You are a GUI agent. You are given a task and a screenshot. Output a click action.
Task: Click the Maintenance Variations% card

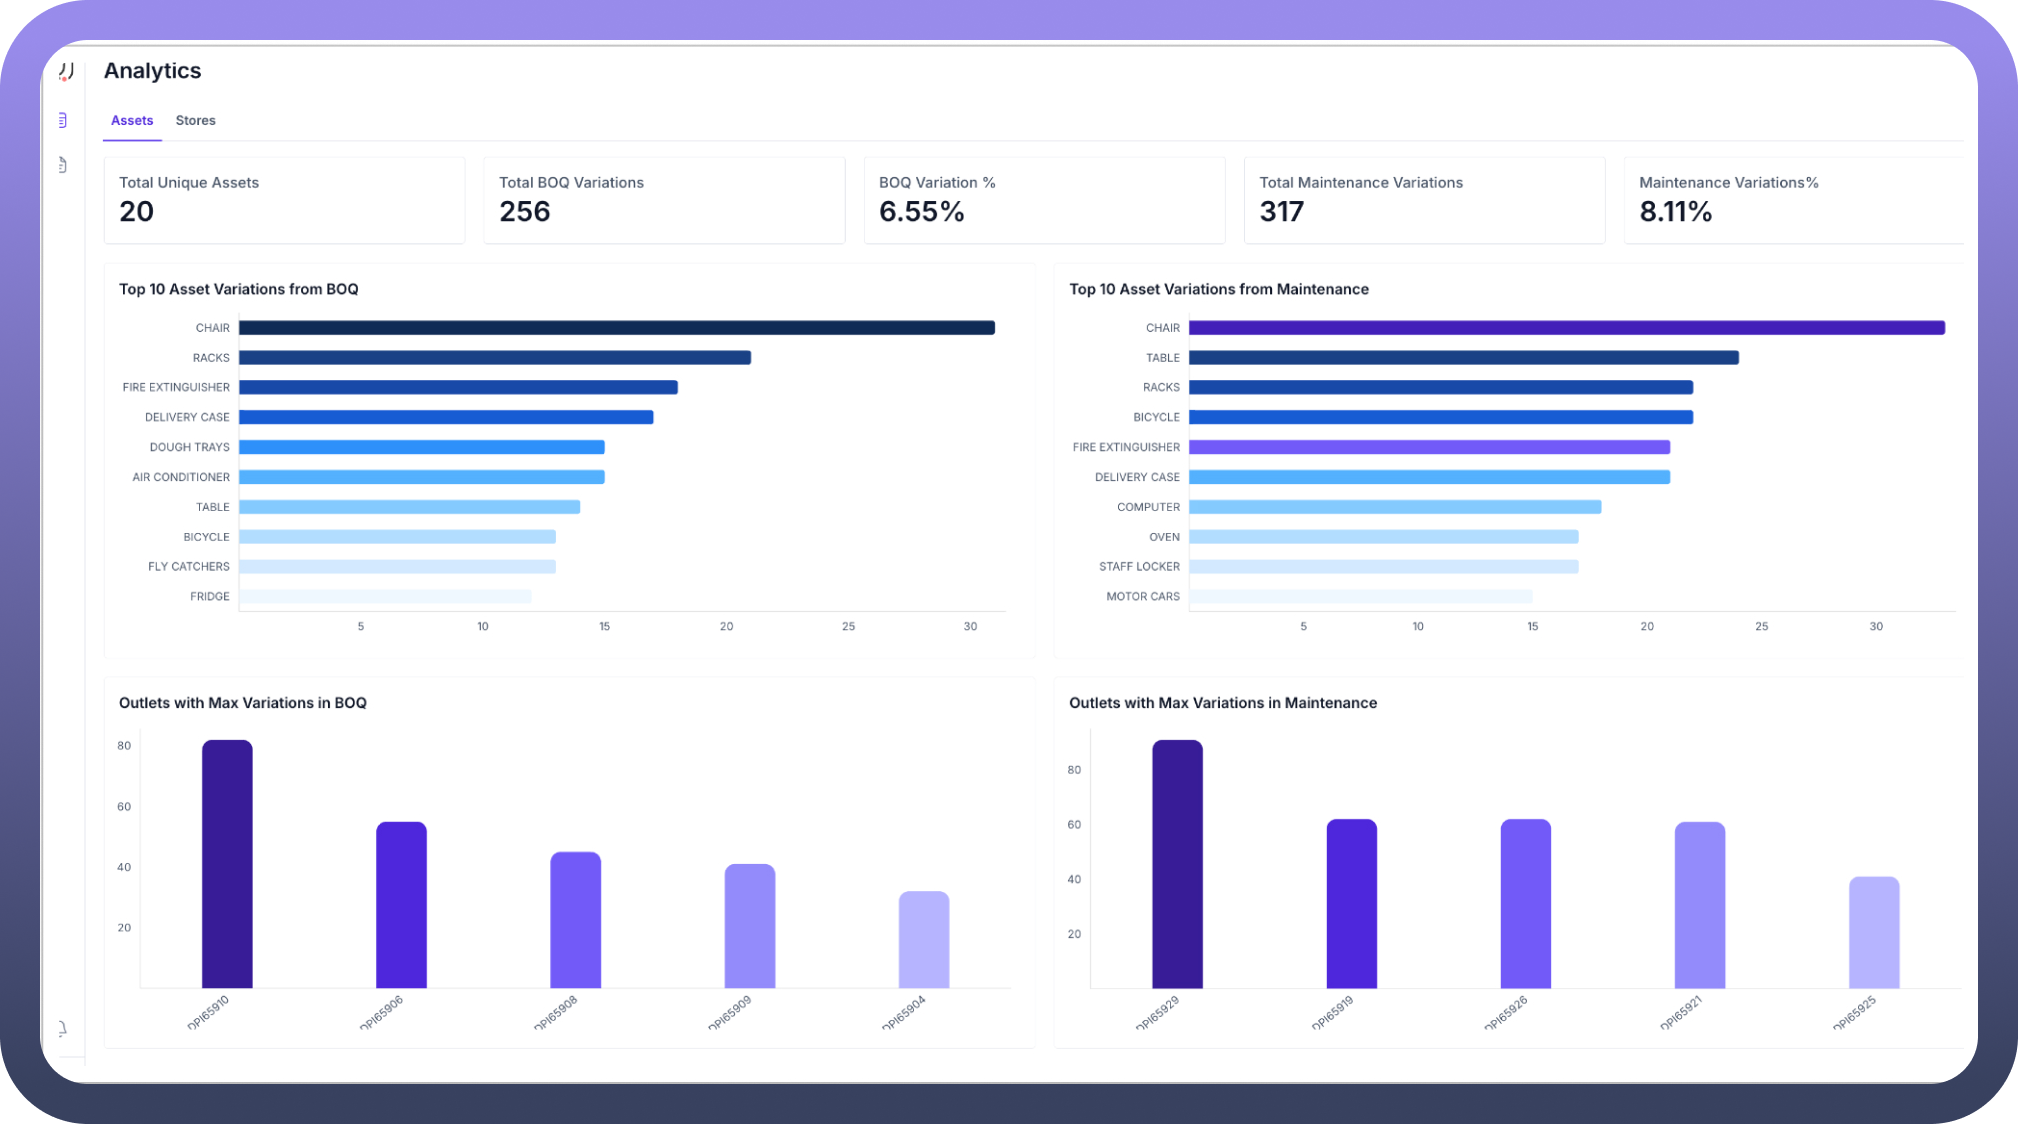1794,199
